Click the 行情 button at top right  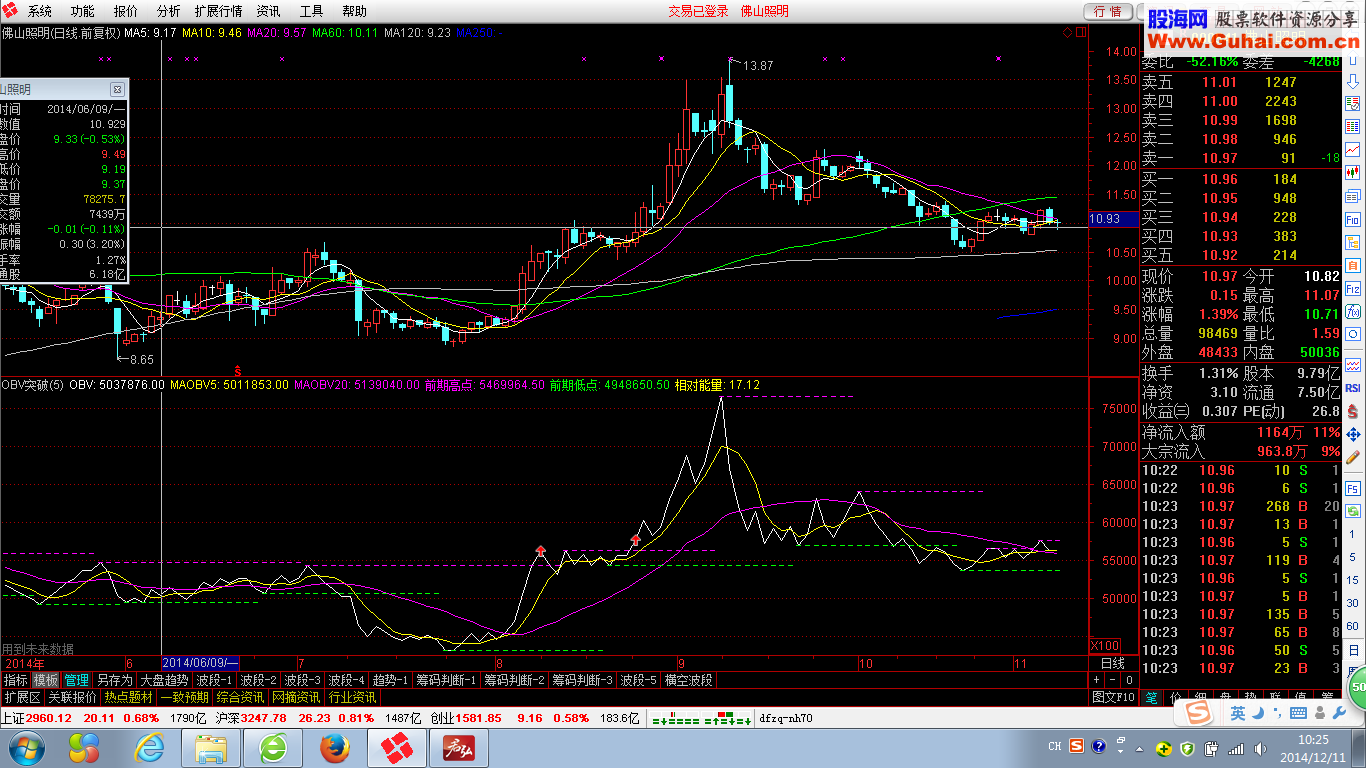(x=1108, y=11)
